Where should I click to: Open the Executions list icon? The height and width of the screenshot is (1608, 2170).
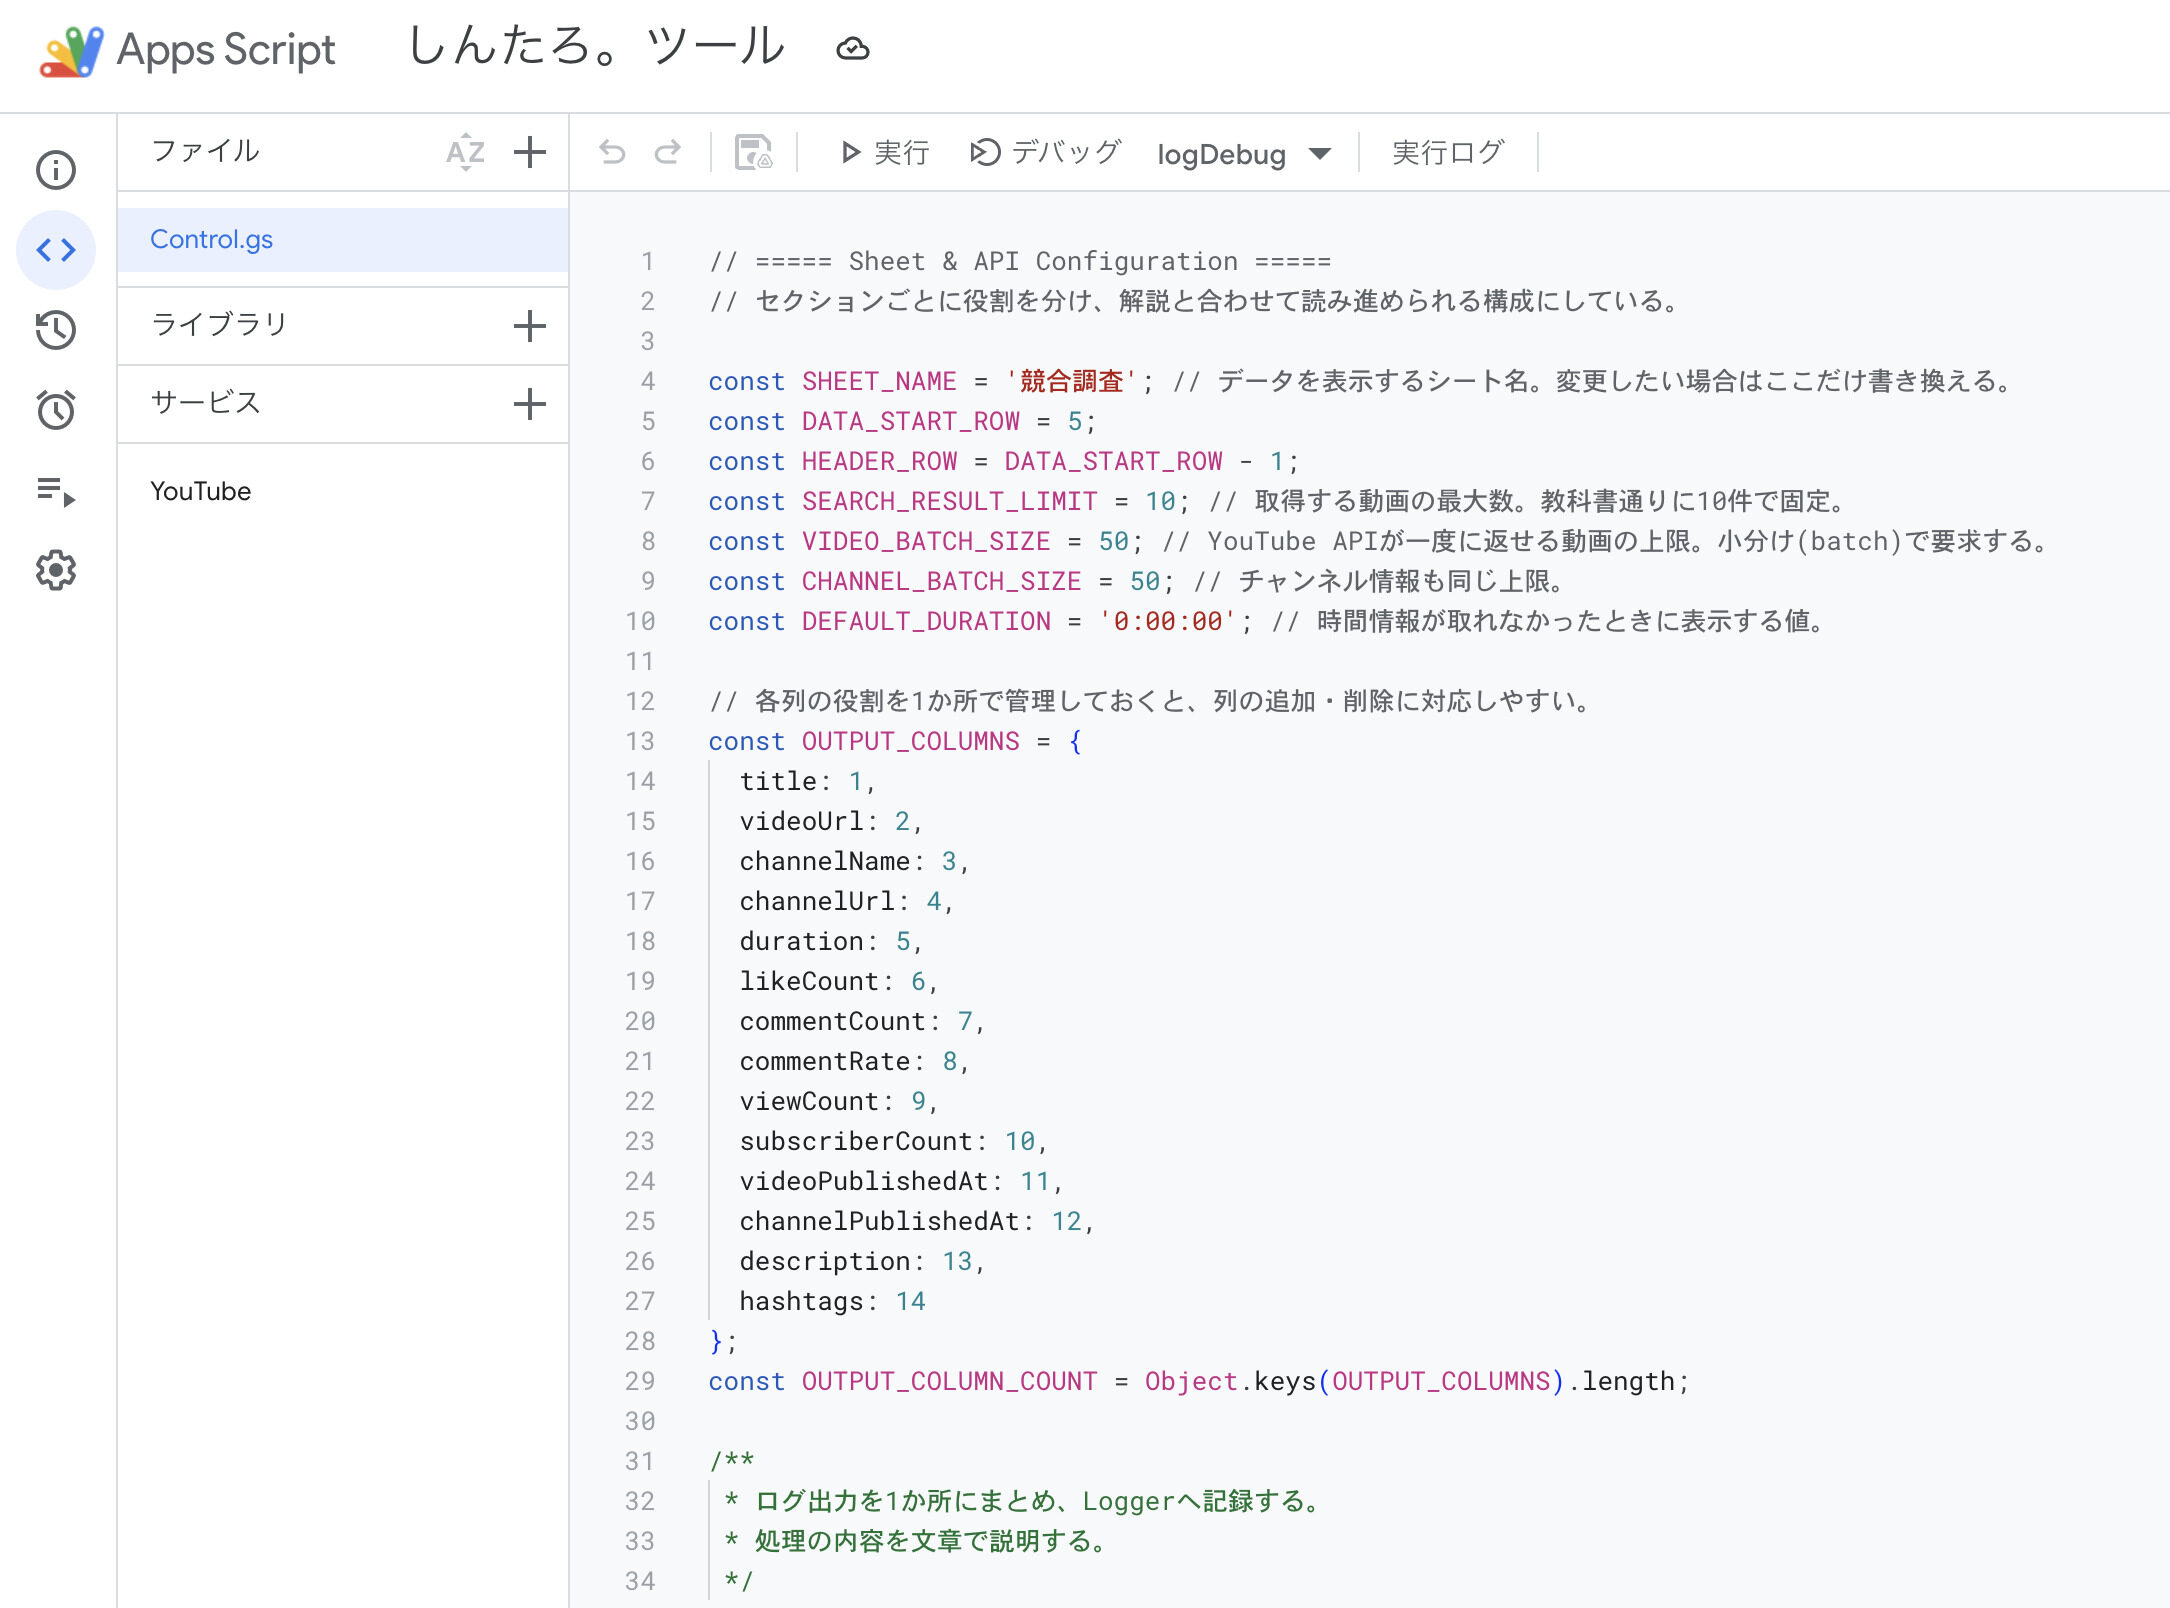(56, 491)
